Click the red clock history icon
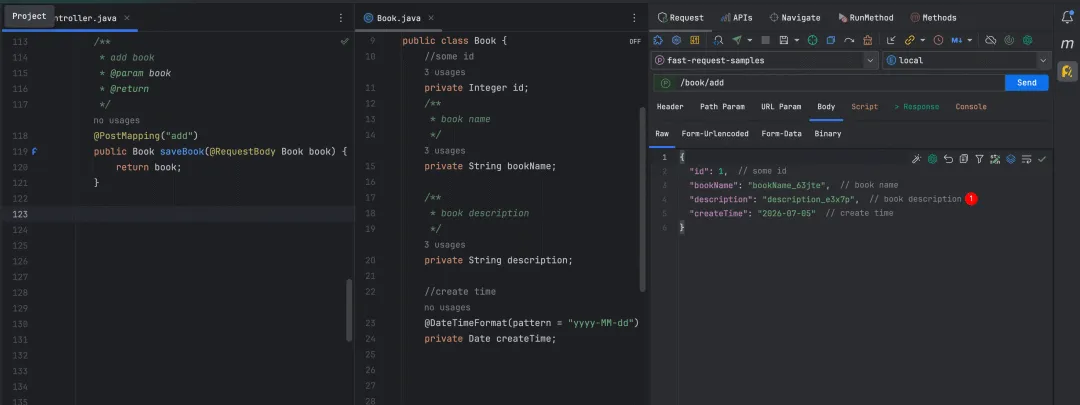This screenshot has width=1080, height=405. (938, 40)
